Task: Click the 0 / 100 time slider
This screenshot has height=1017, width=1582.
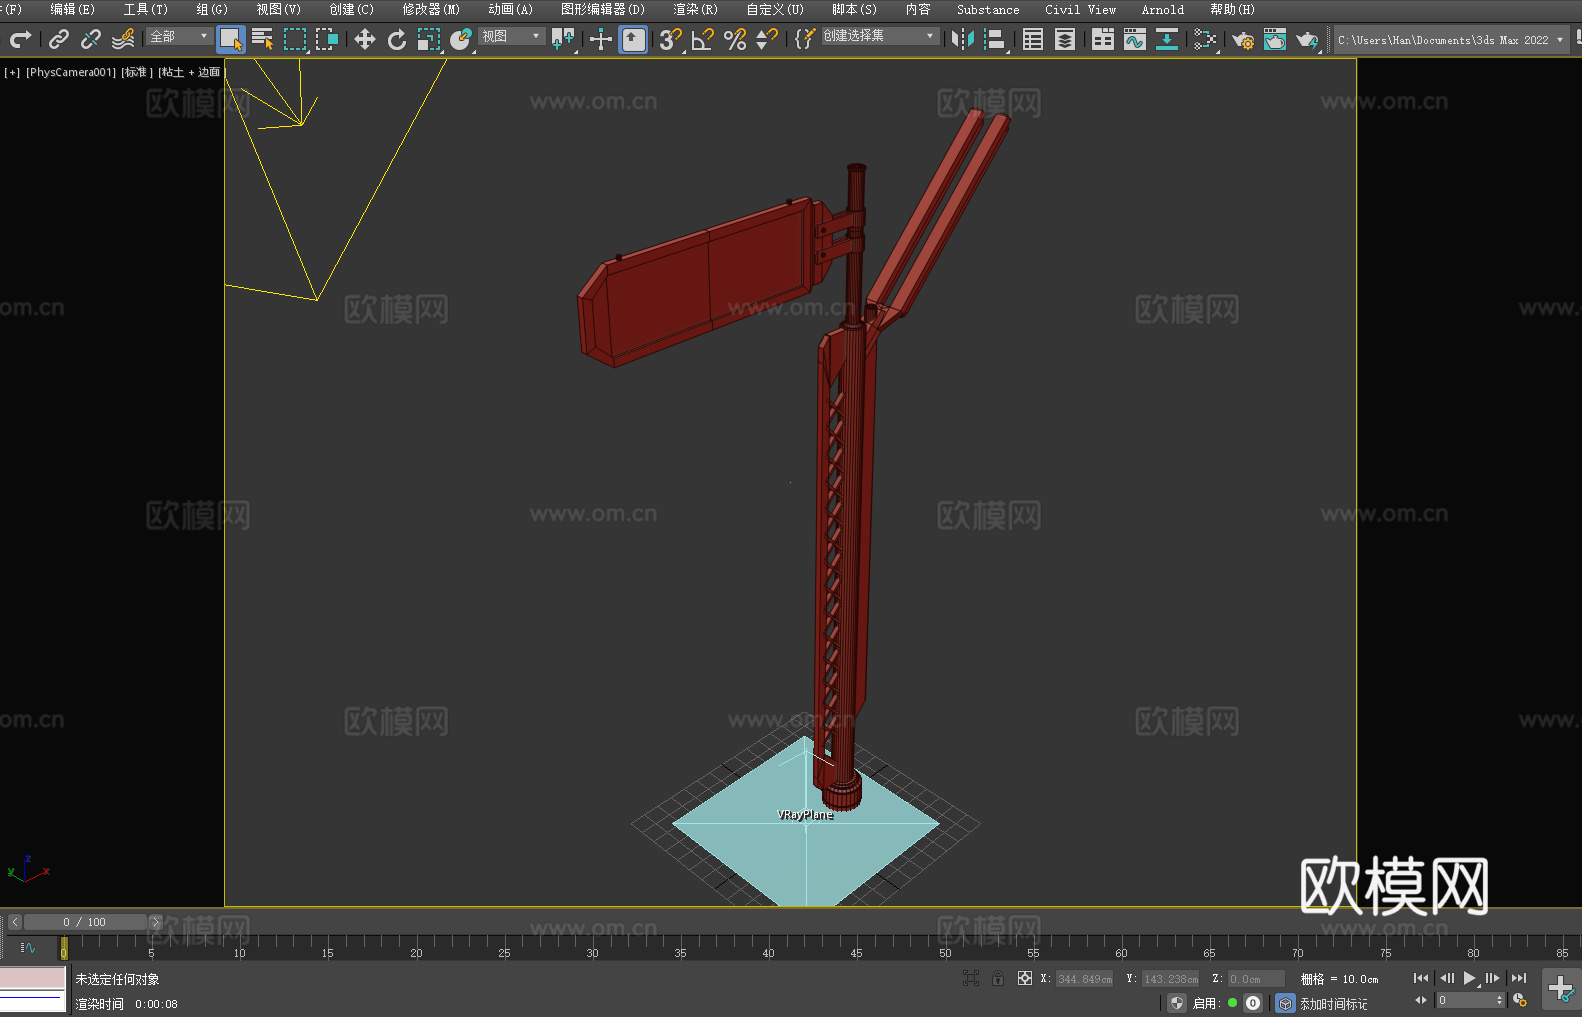Action: pyautogui.click(x=85, y=922)
